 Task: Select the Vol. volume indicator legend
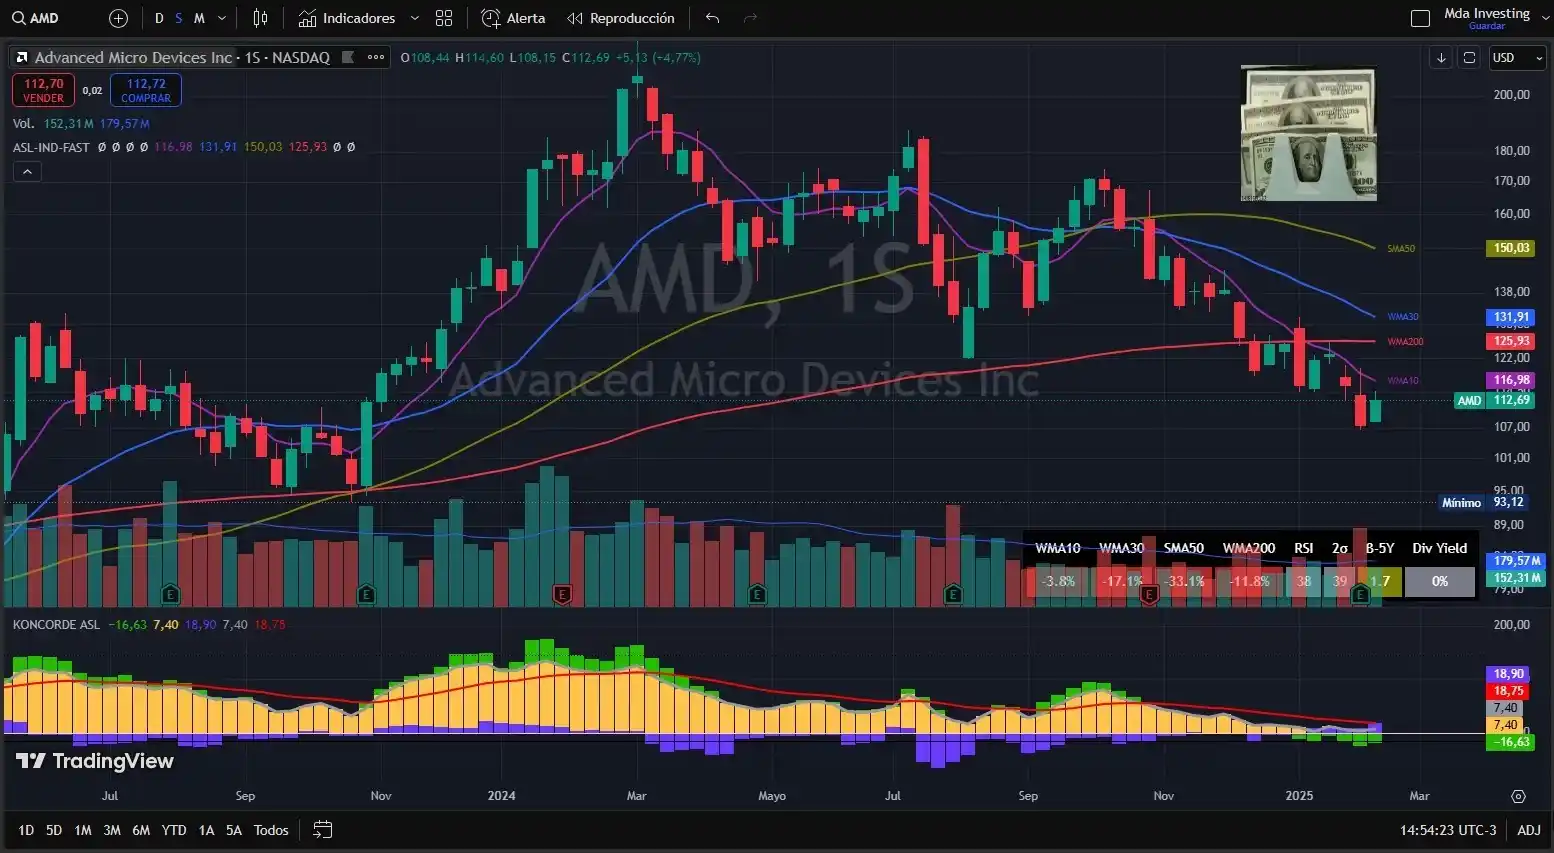[x=23, y=123]
